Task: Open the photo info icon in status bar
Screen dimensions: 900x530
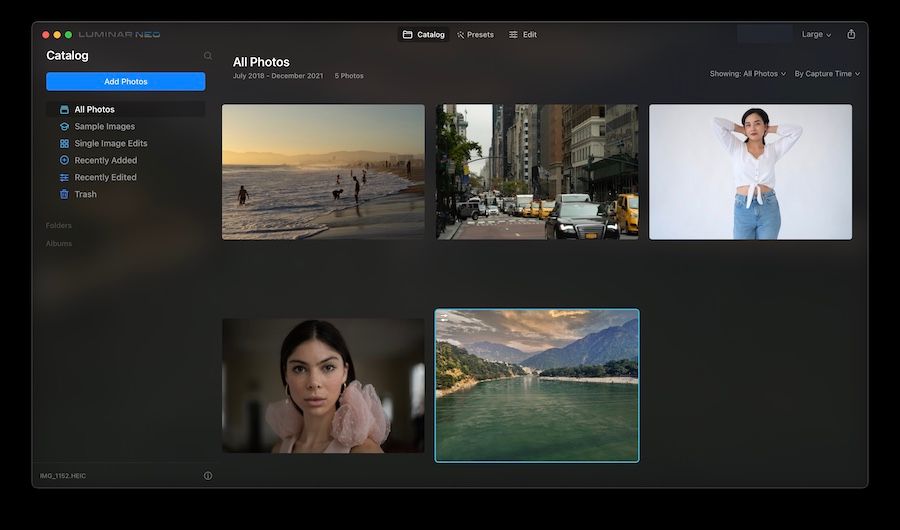Action: click(208, 476)
